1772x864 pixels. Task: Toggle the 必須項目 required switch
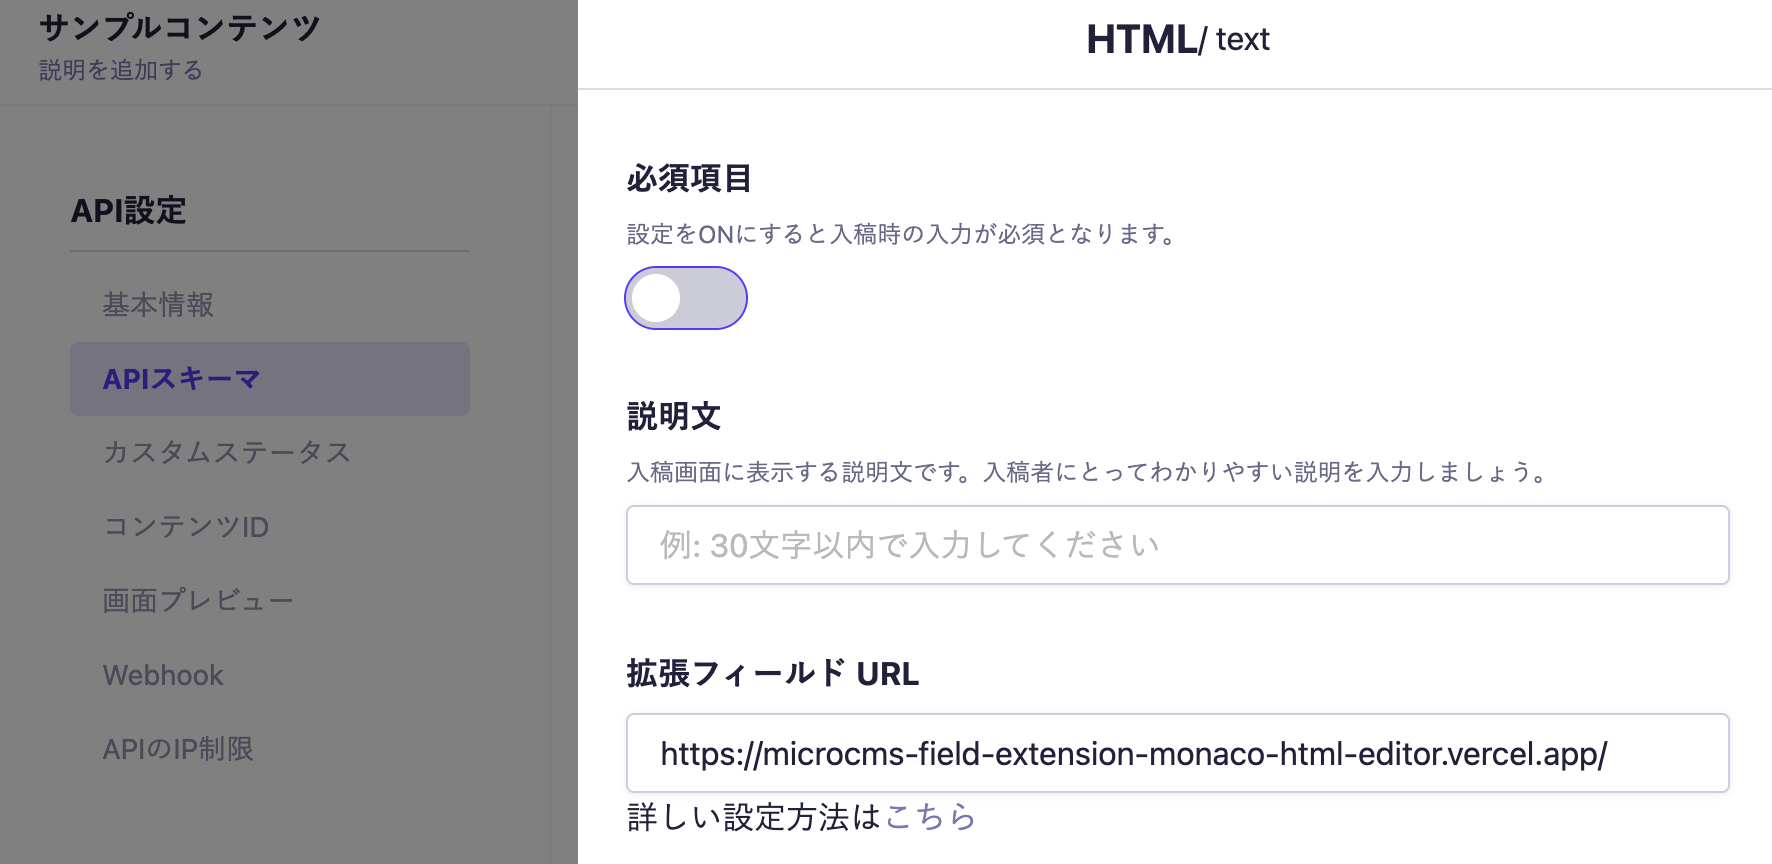tap(686, 298)
